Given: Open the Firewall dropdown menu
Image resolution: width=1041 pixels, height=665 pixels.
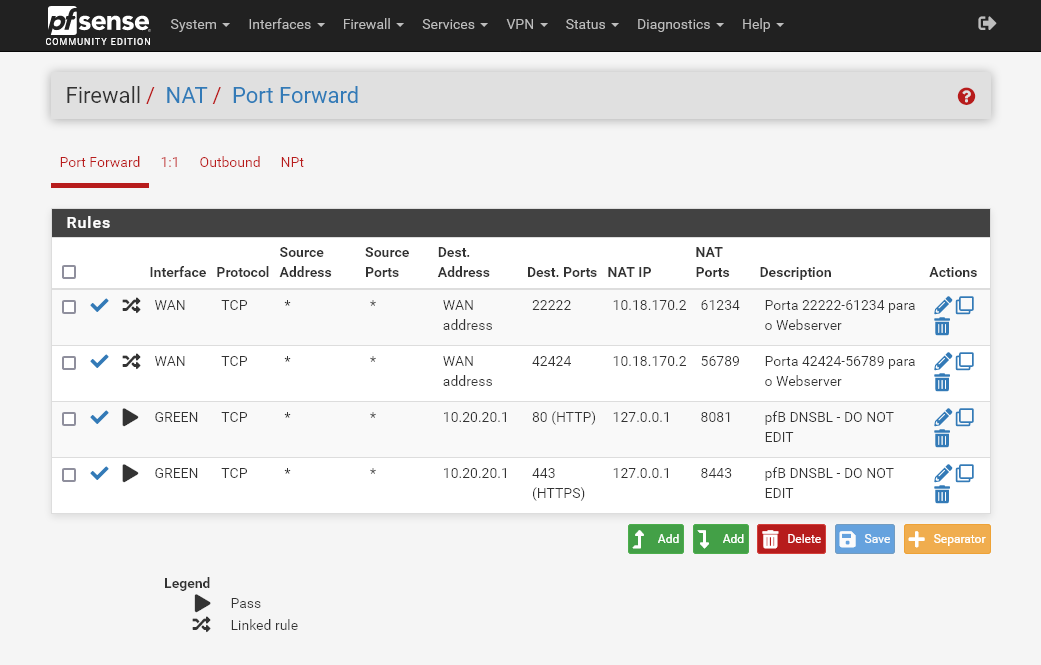Looking at the screenshot, I should pyautogui.click(x=373, y=24).
